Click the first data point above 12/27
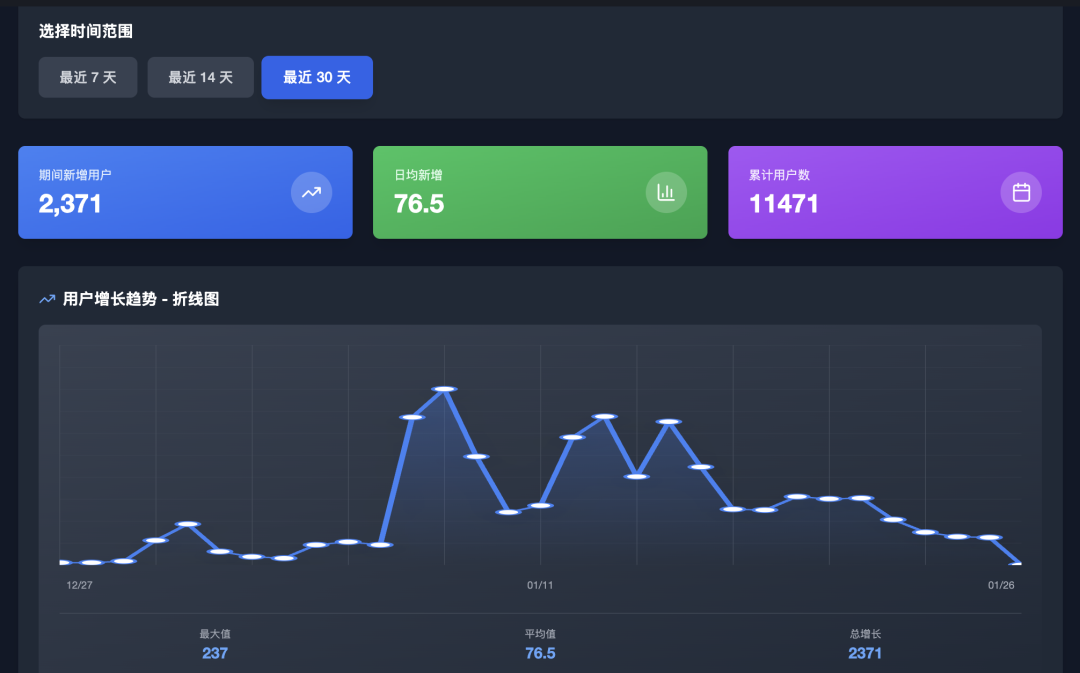 [x=62, y=563]
